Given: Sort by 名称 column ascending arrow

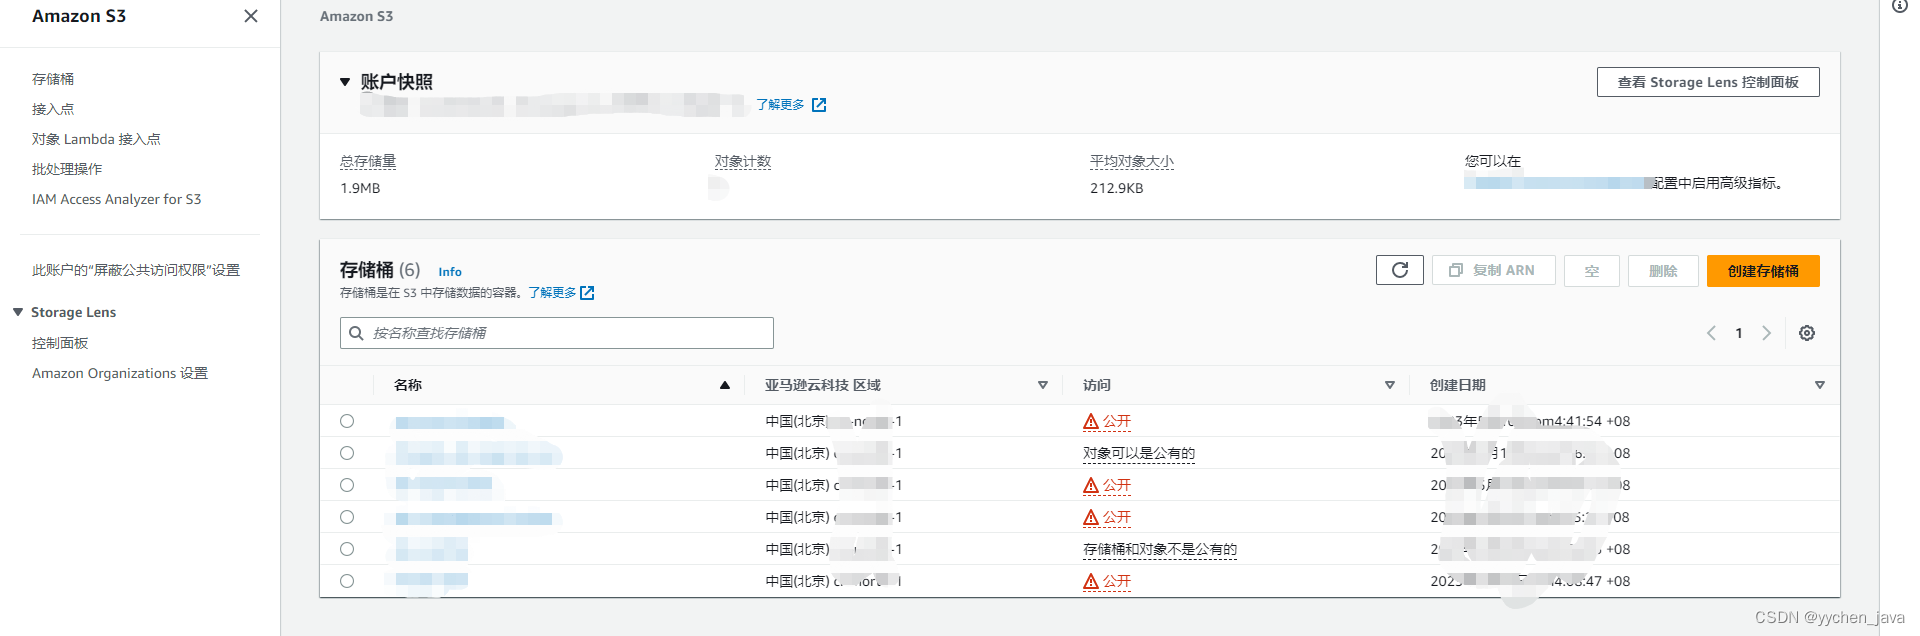Looking at the screenshot, I should pos(725,385).
